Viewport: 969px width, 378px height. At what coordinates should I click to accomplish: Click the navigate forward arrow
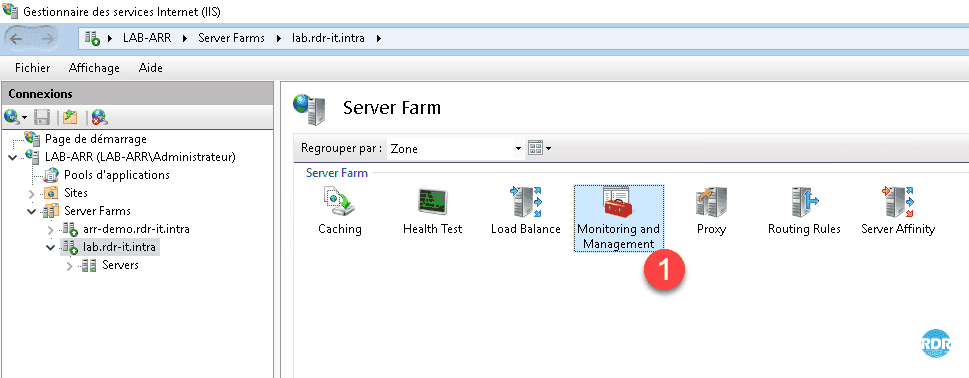pyautogui.click(x=48, y=38)
